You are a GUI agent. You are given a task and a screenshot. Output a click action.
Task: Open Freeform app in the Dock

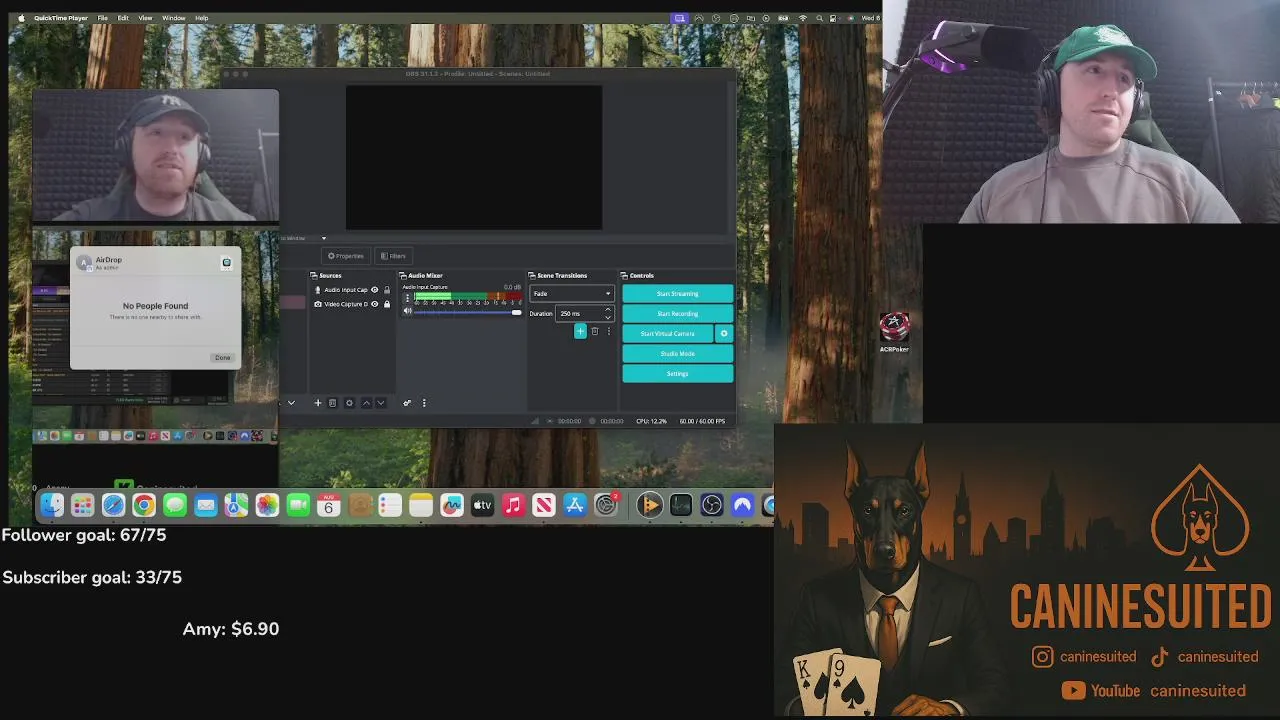452,506
